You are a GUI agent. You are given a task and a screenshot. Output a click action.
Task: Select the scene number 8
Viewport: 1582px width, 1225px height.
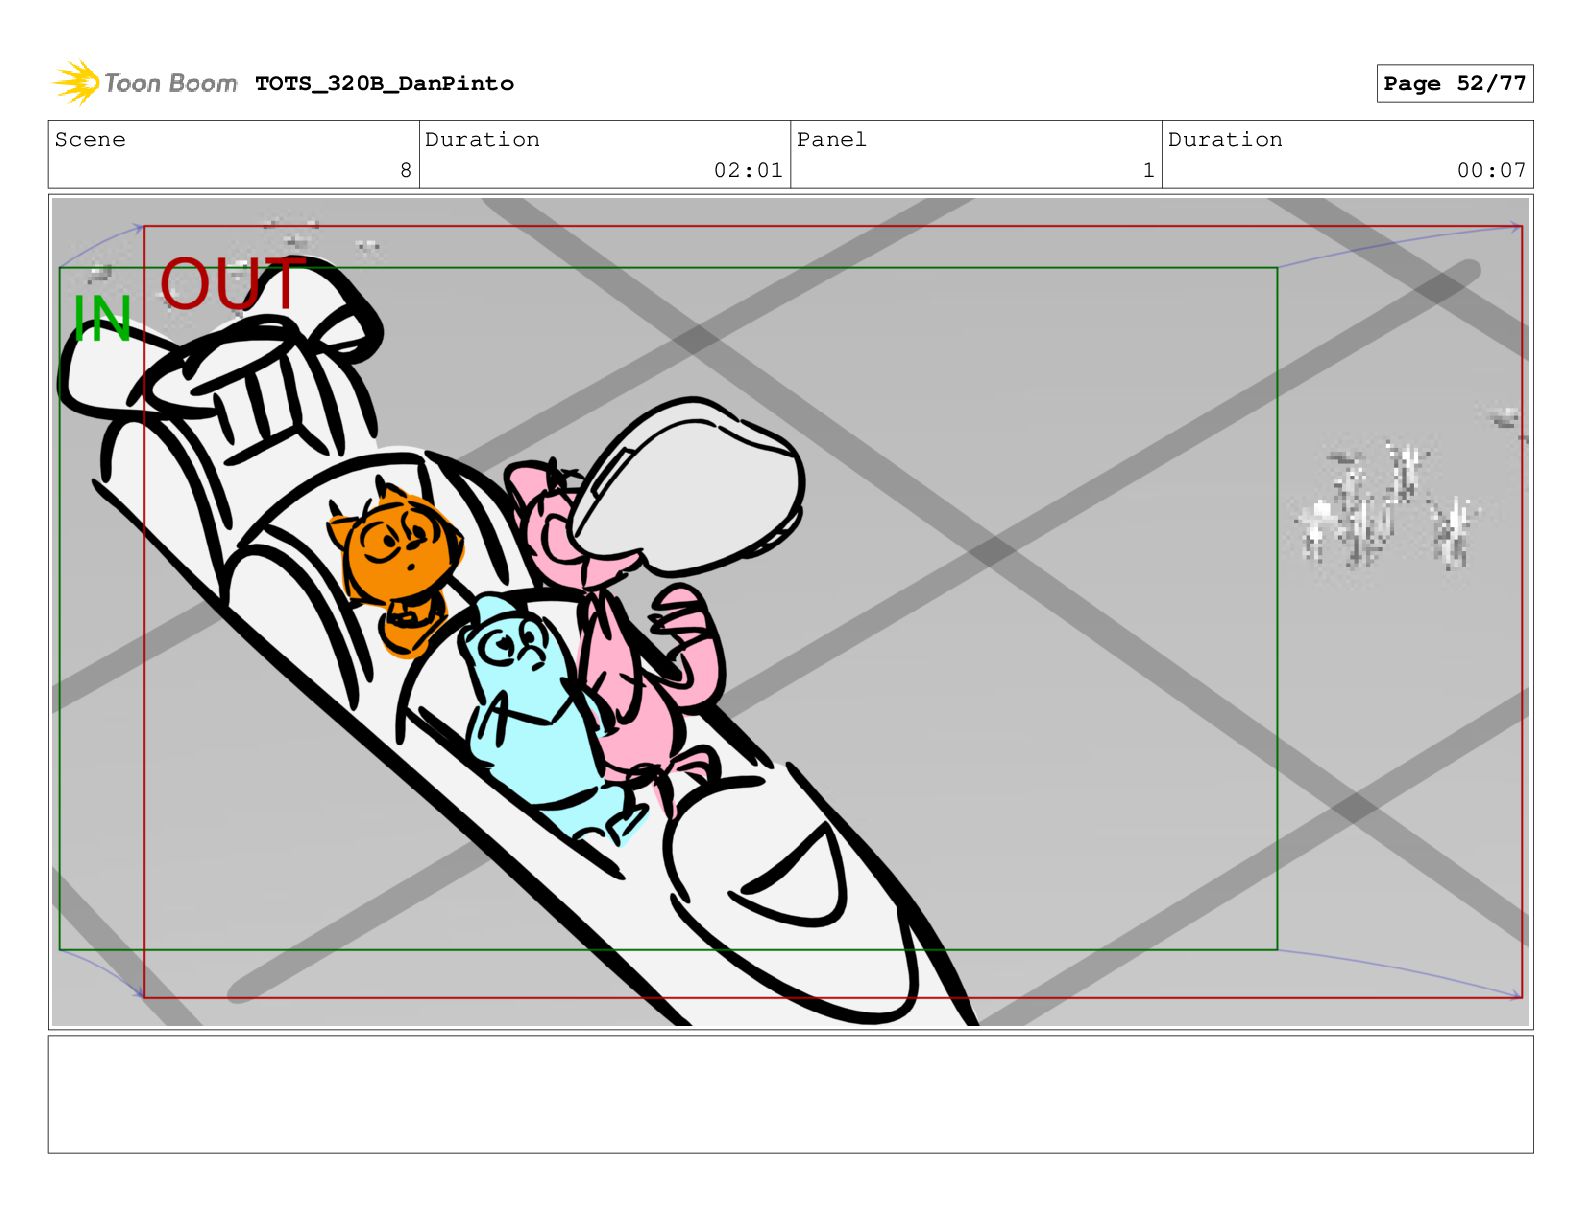(406, 171)
